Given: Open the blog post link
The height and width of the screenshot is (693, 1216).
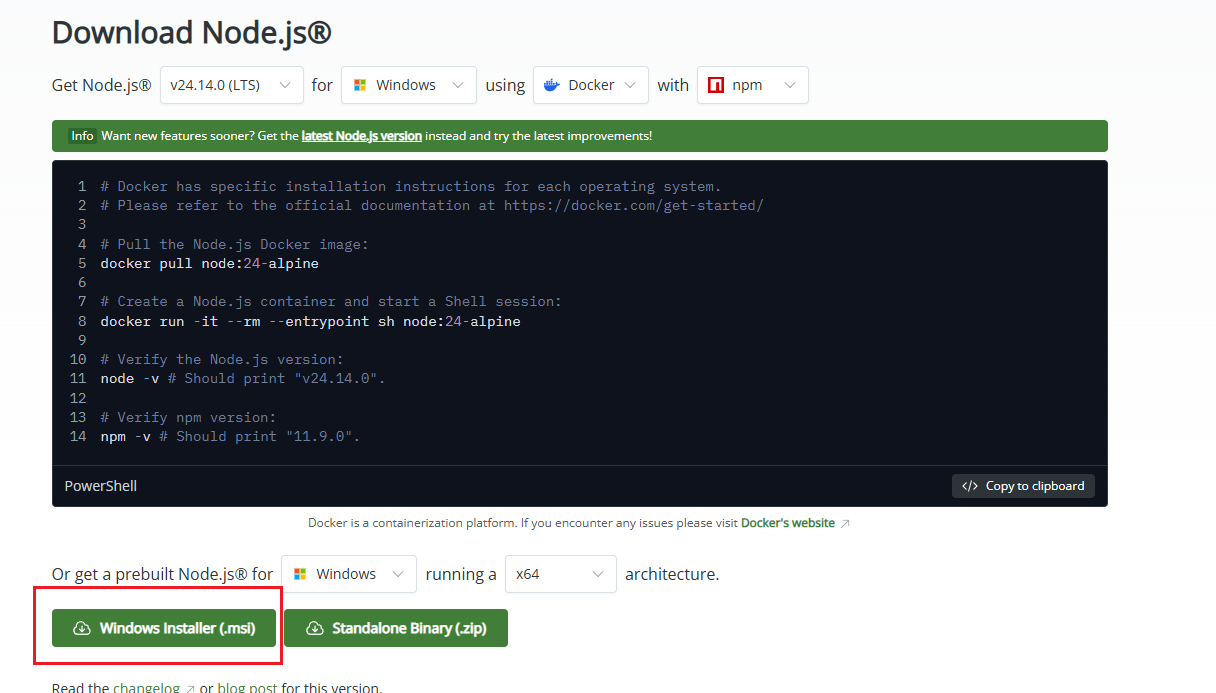Looking at the screenshot, I should point(247,688).
